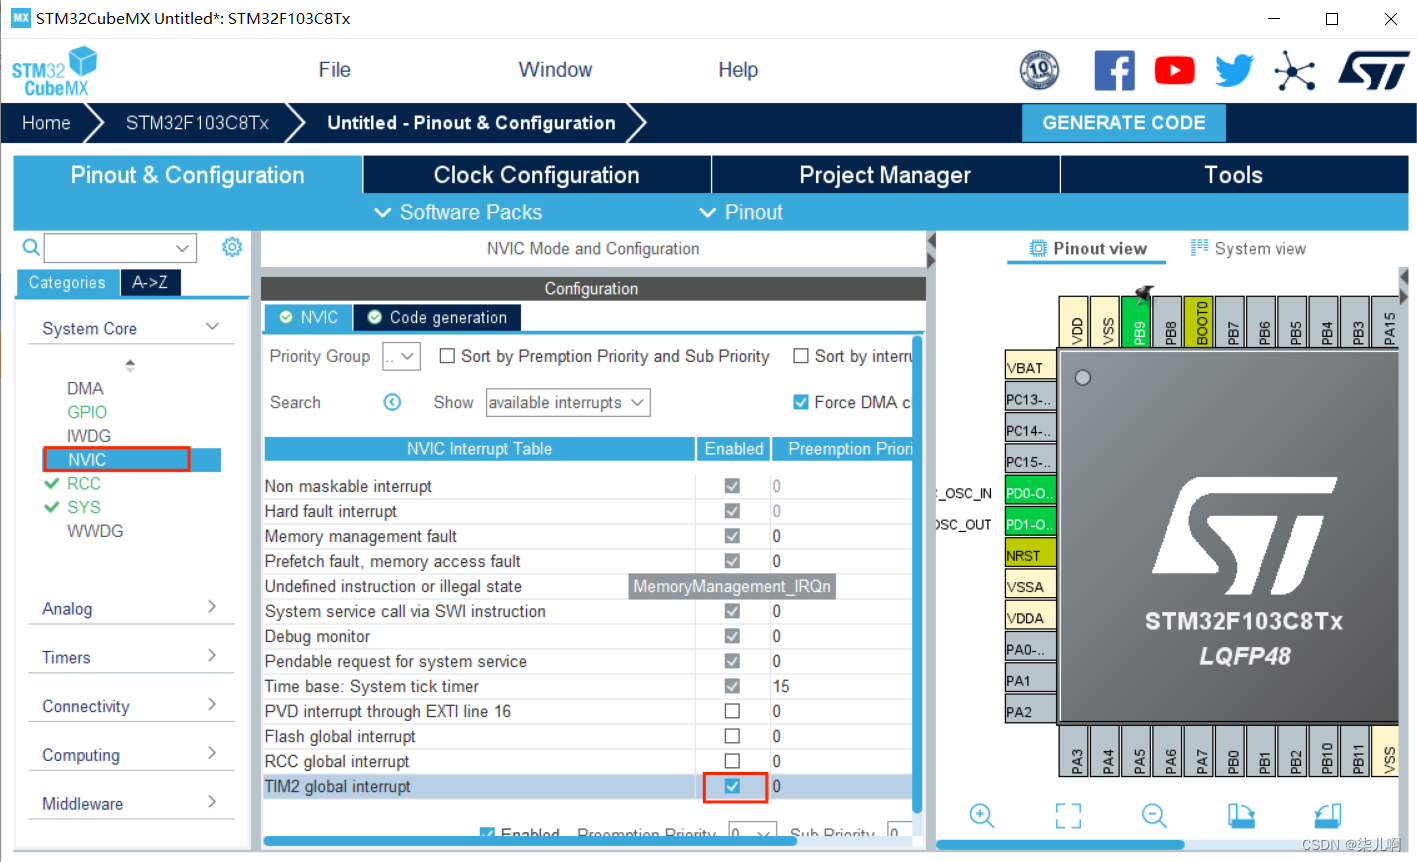This screenshot has height=862, width=1417.
Task: Click the pinout view horizontal scrollbar
Action: click(1060, 845)
